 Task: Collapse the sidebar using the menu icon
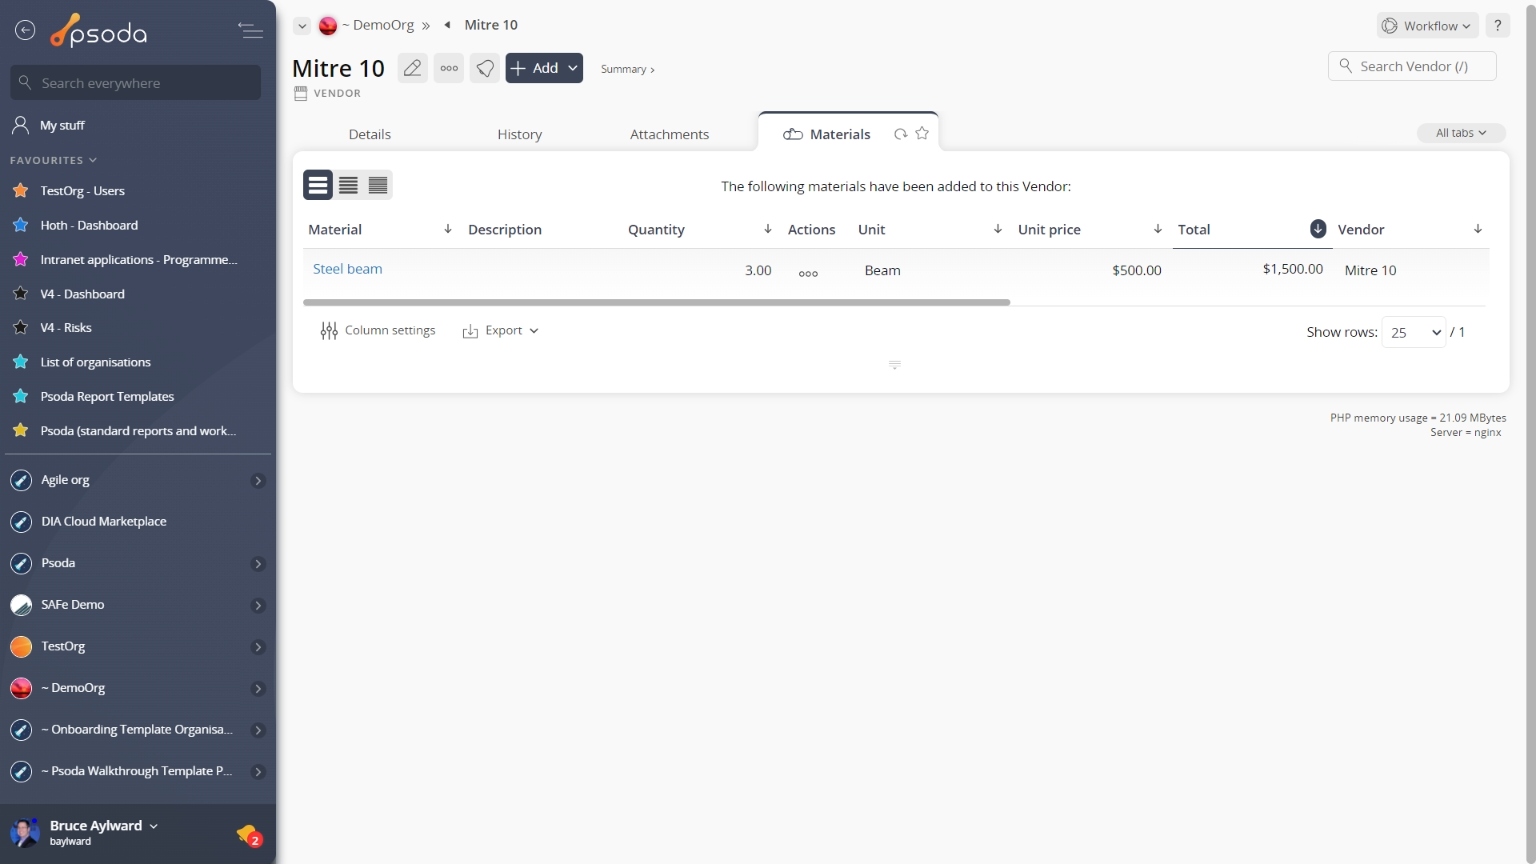click(x=250, y=31)
